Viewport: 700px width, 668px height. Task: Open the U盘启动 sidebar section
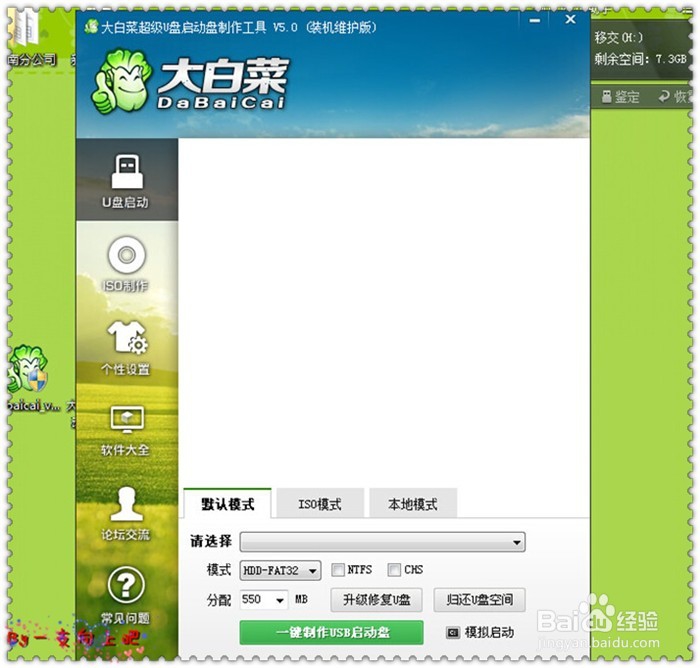(x=127, y=180)
